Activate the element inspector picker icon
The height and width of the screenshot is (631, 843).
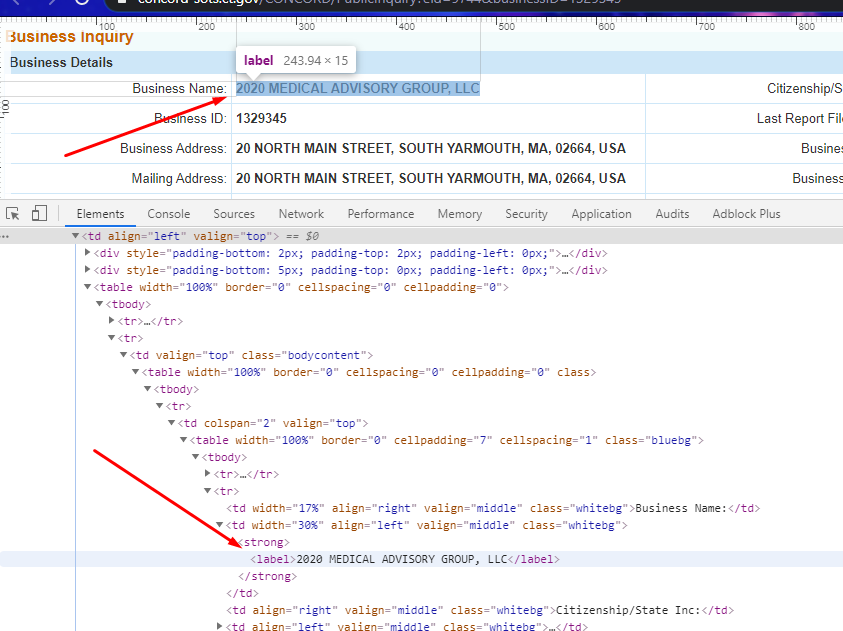click(13, 213)
